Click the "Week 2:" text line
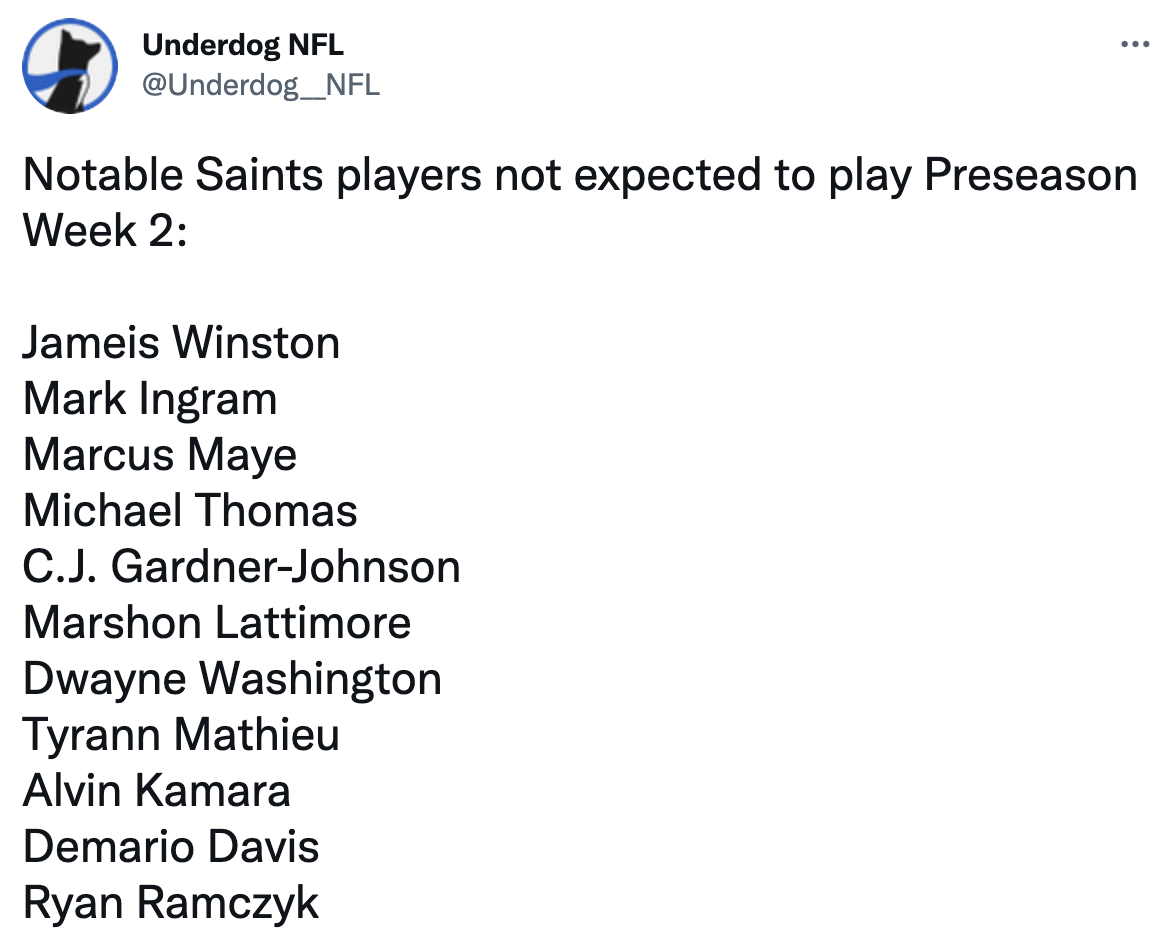The image size is (1174, 942). pyautogui.click(x=105, y=231)
